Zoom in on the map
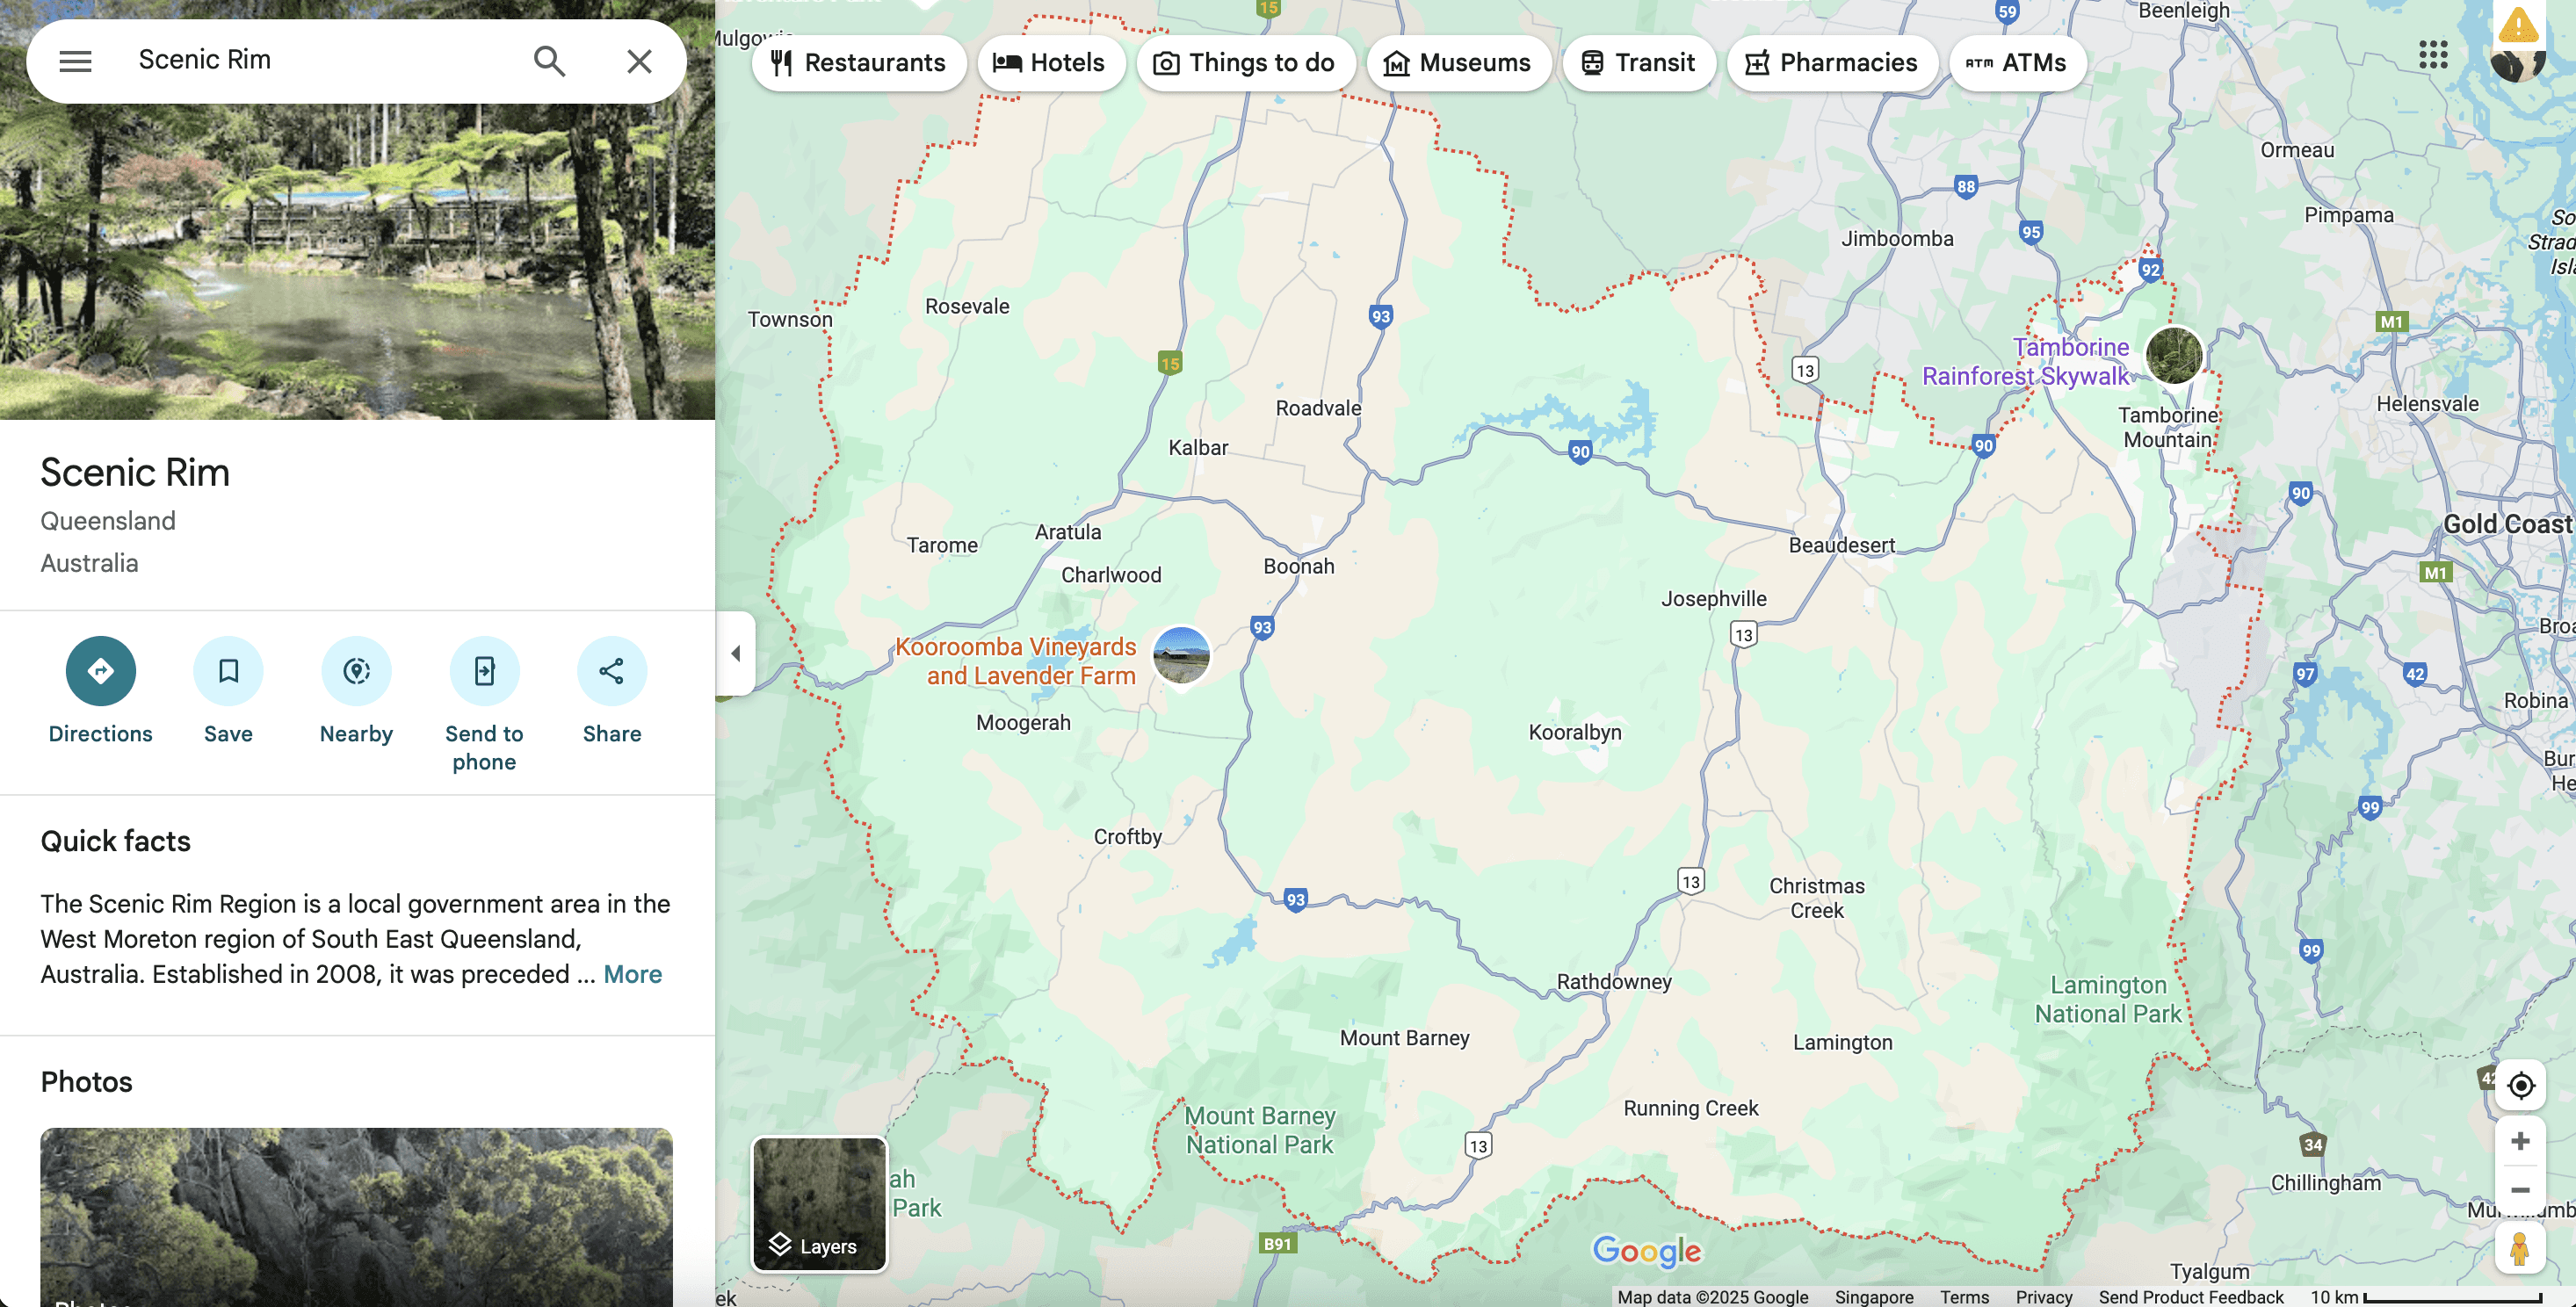 pos(2520,1141)
